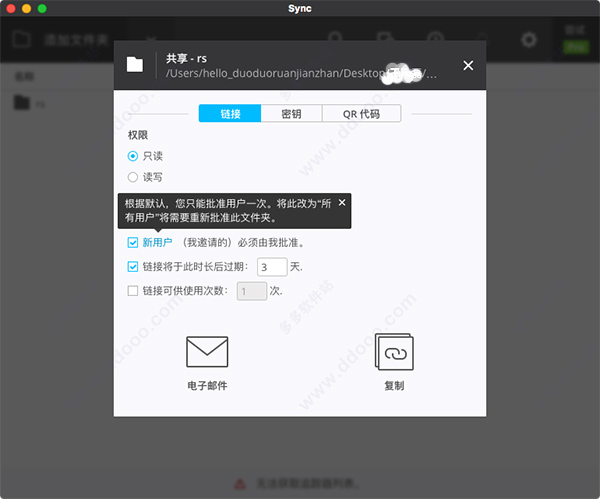
Task: Select the 读写 permission radio button
Action: coord(133,177)
